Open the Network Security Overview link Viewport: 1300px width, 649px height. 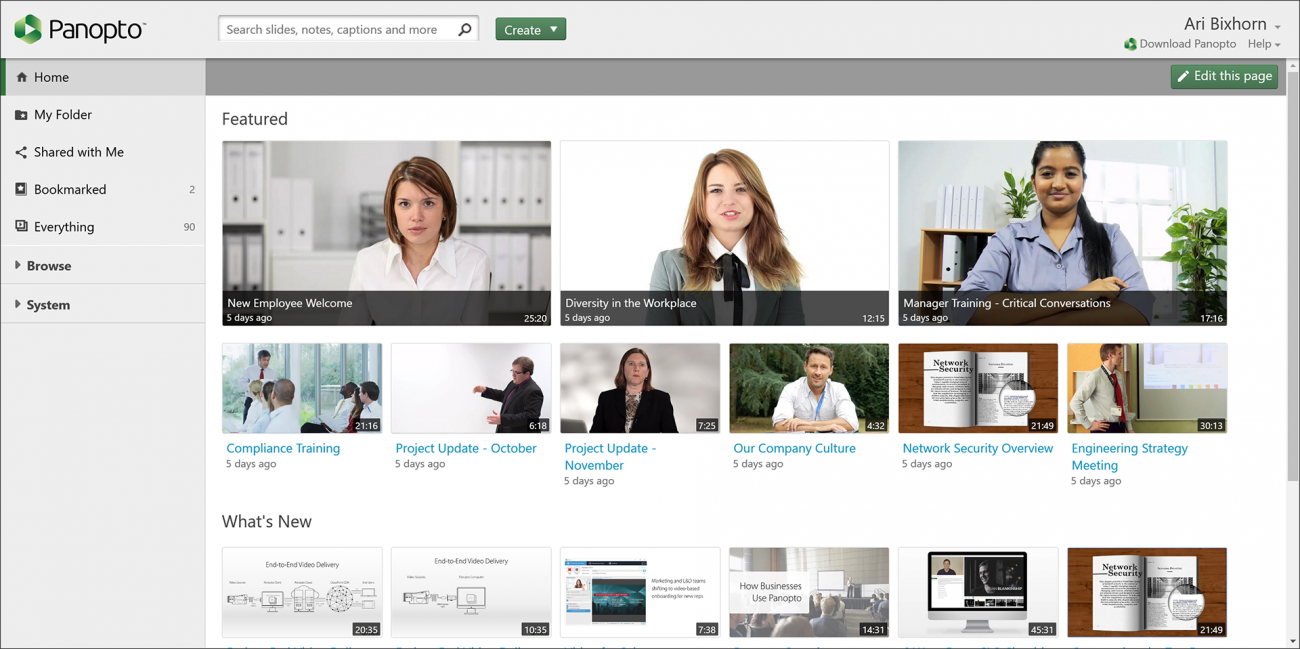(x=977, y=448)
